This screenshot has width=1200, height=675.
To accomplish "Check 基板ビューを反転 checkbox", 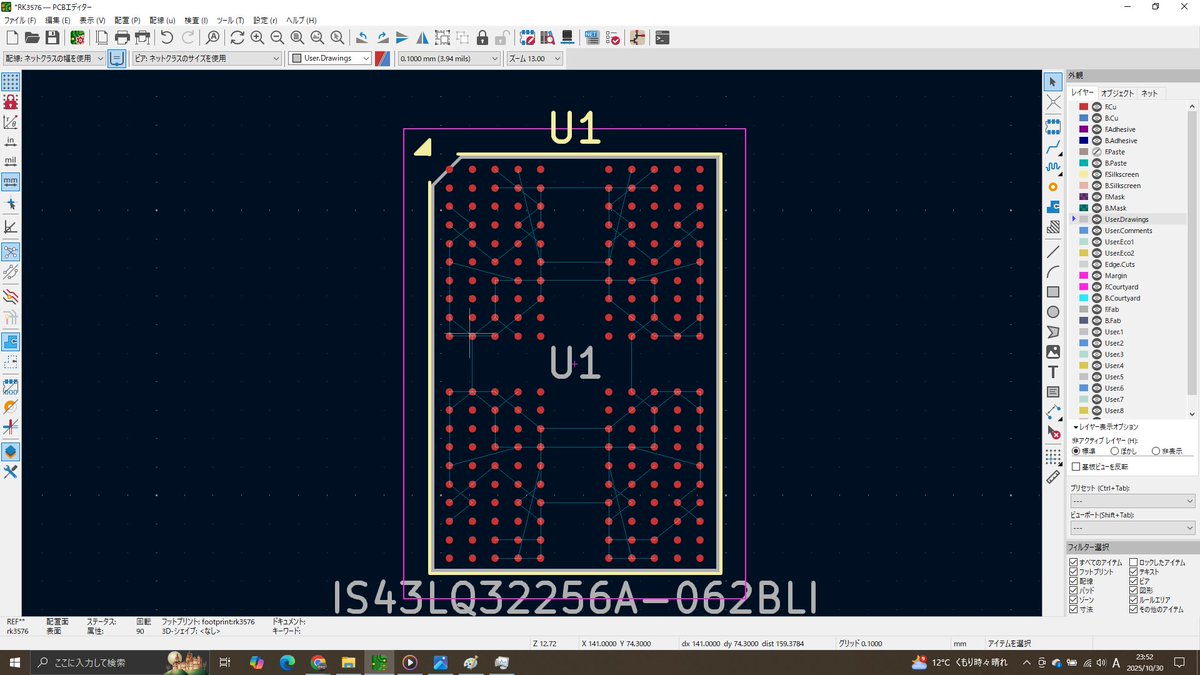I will [1076, 466].
